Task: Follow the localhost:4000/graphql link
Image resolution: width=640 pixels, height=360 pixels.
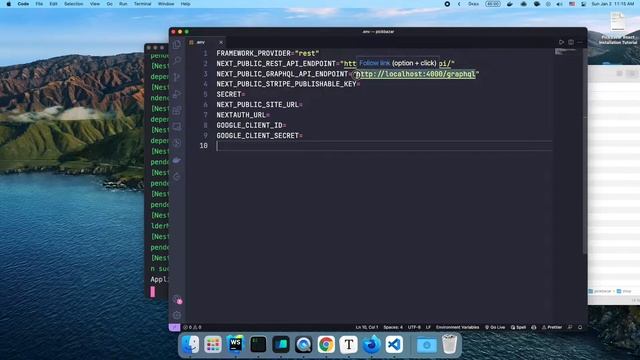Action: [x=416, y=74]
